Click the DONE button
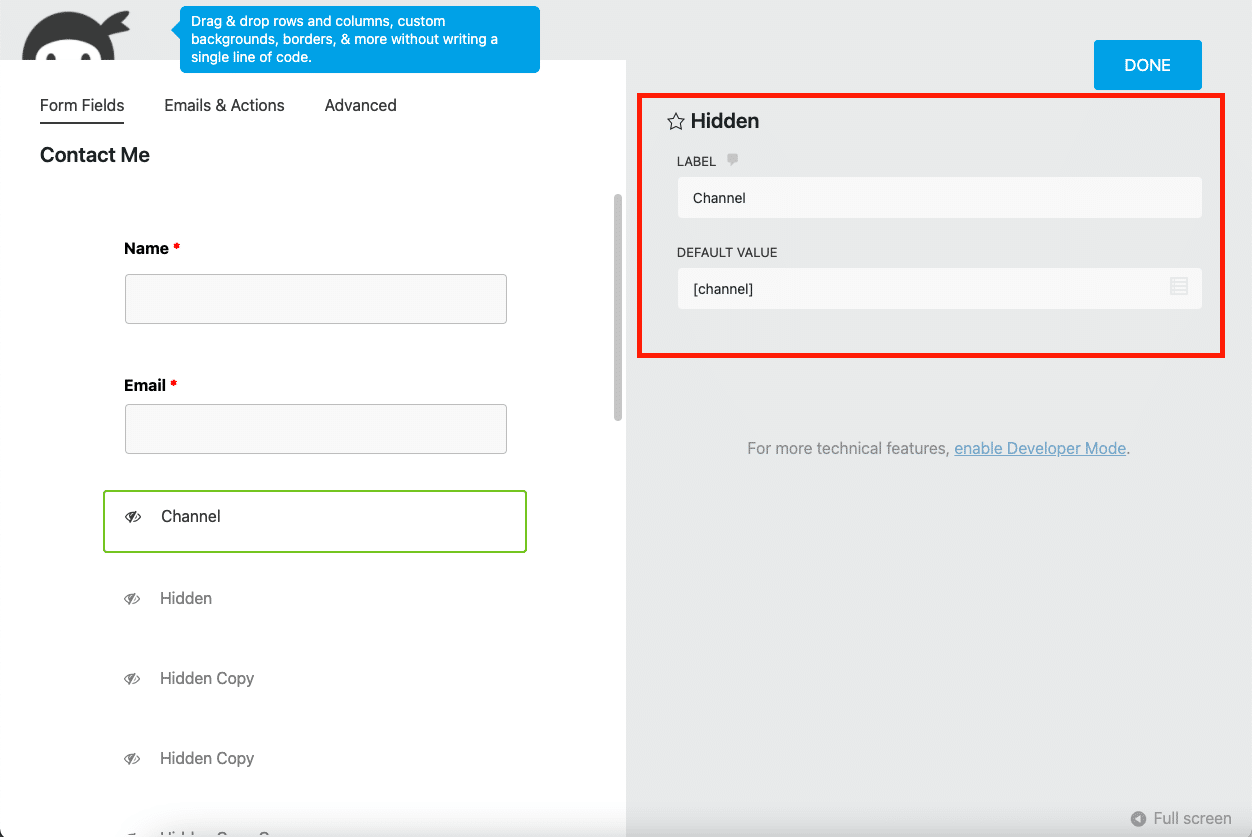The image size is (1252, 837). click(1147, 64)
